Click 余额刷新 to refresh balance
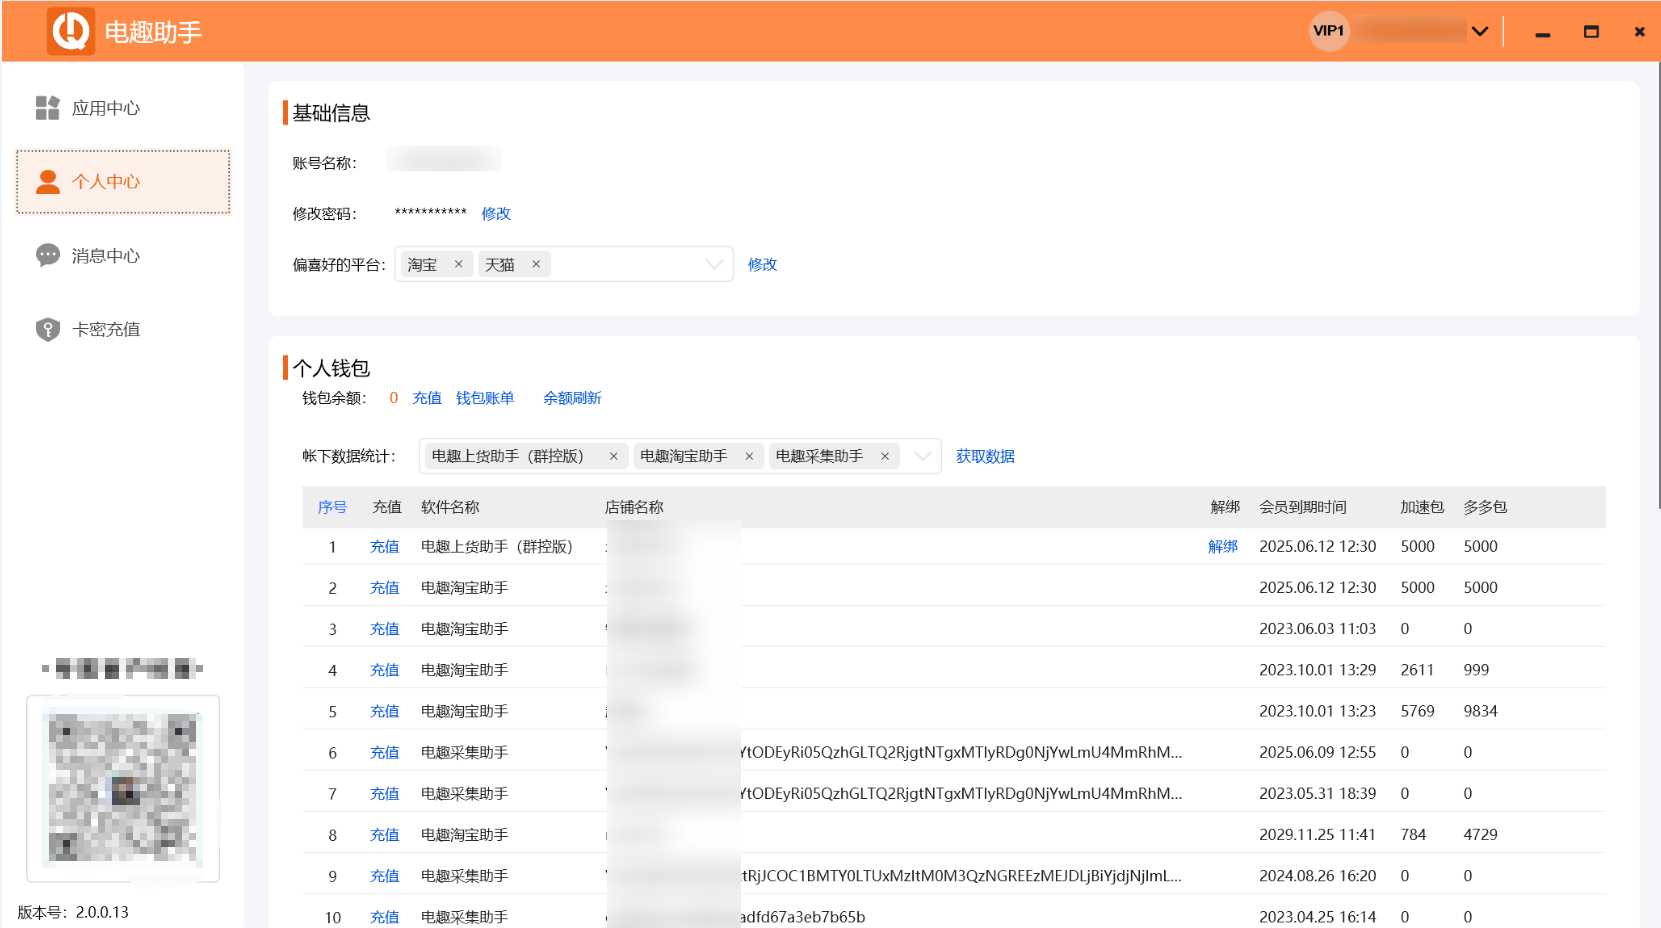Image resolution: width=1661 pixels, height=928 pixels. click(572, 398)
